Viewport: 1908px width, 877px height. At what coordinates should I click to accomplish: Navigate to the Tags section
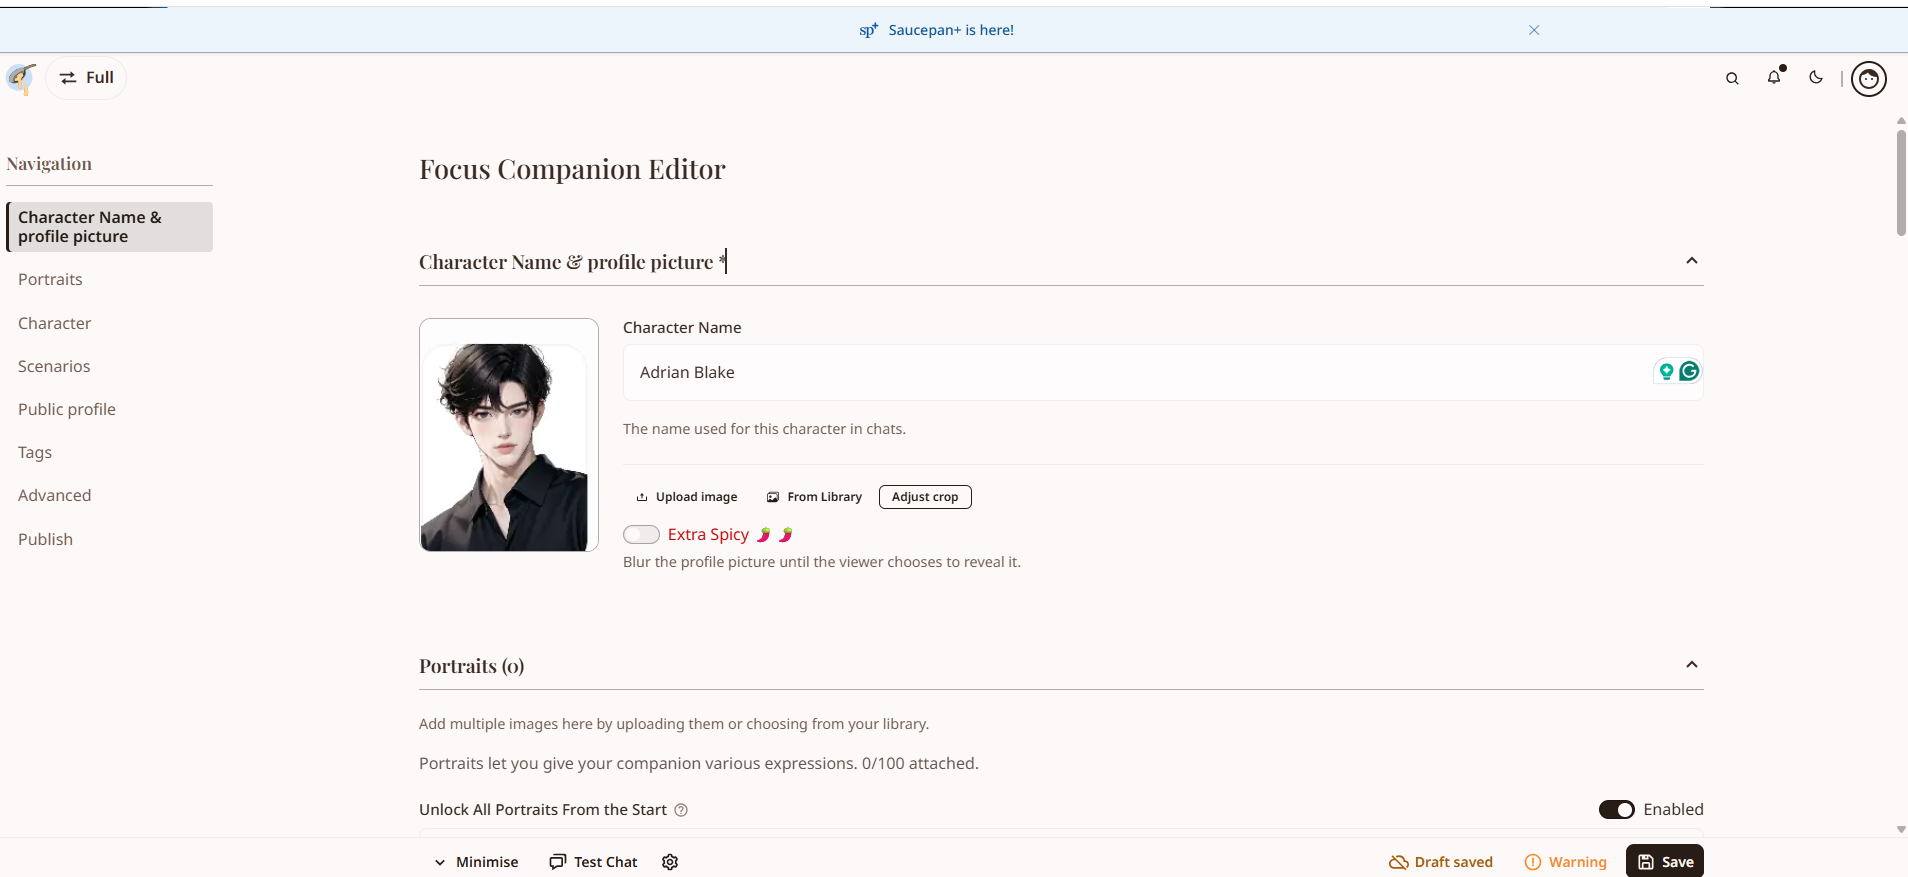35,453
